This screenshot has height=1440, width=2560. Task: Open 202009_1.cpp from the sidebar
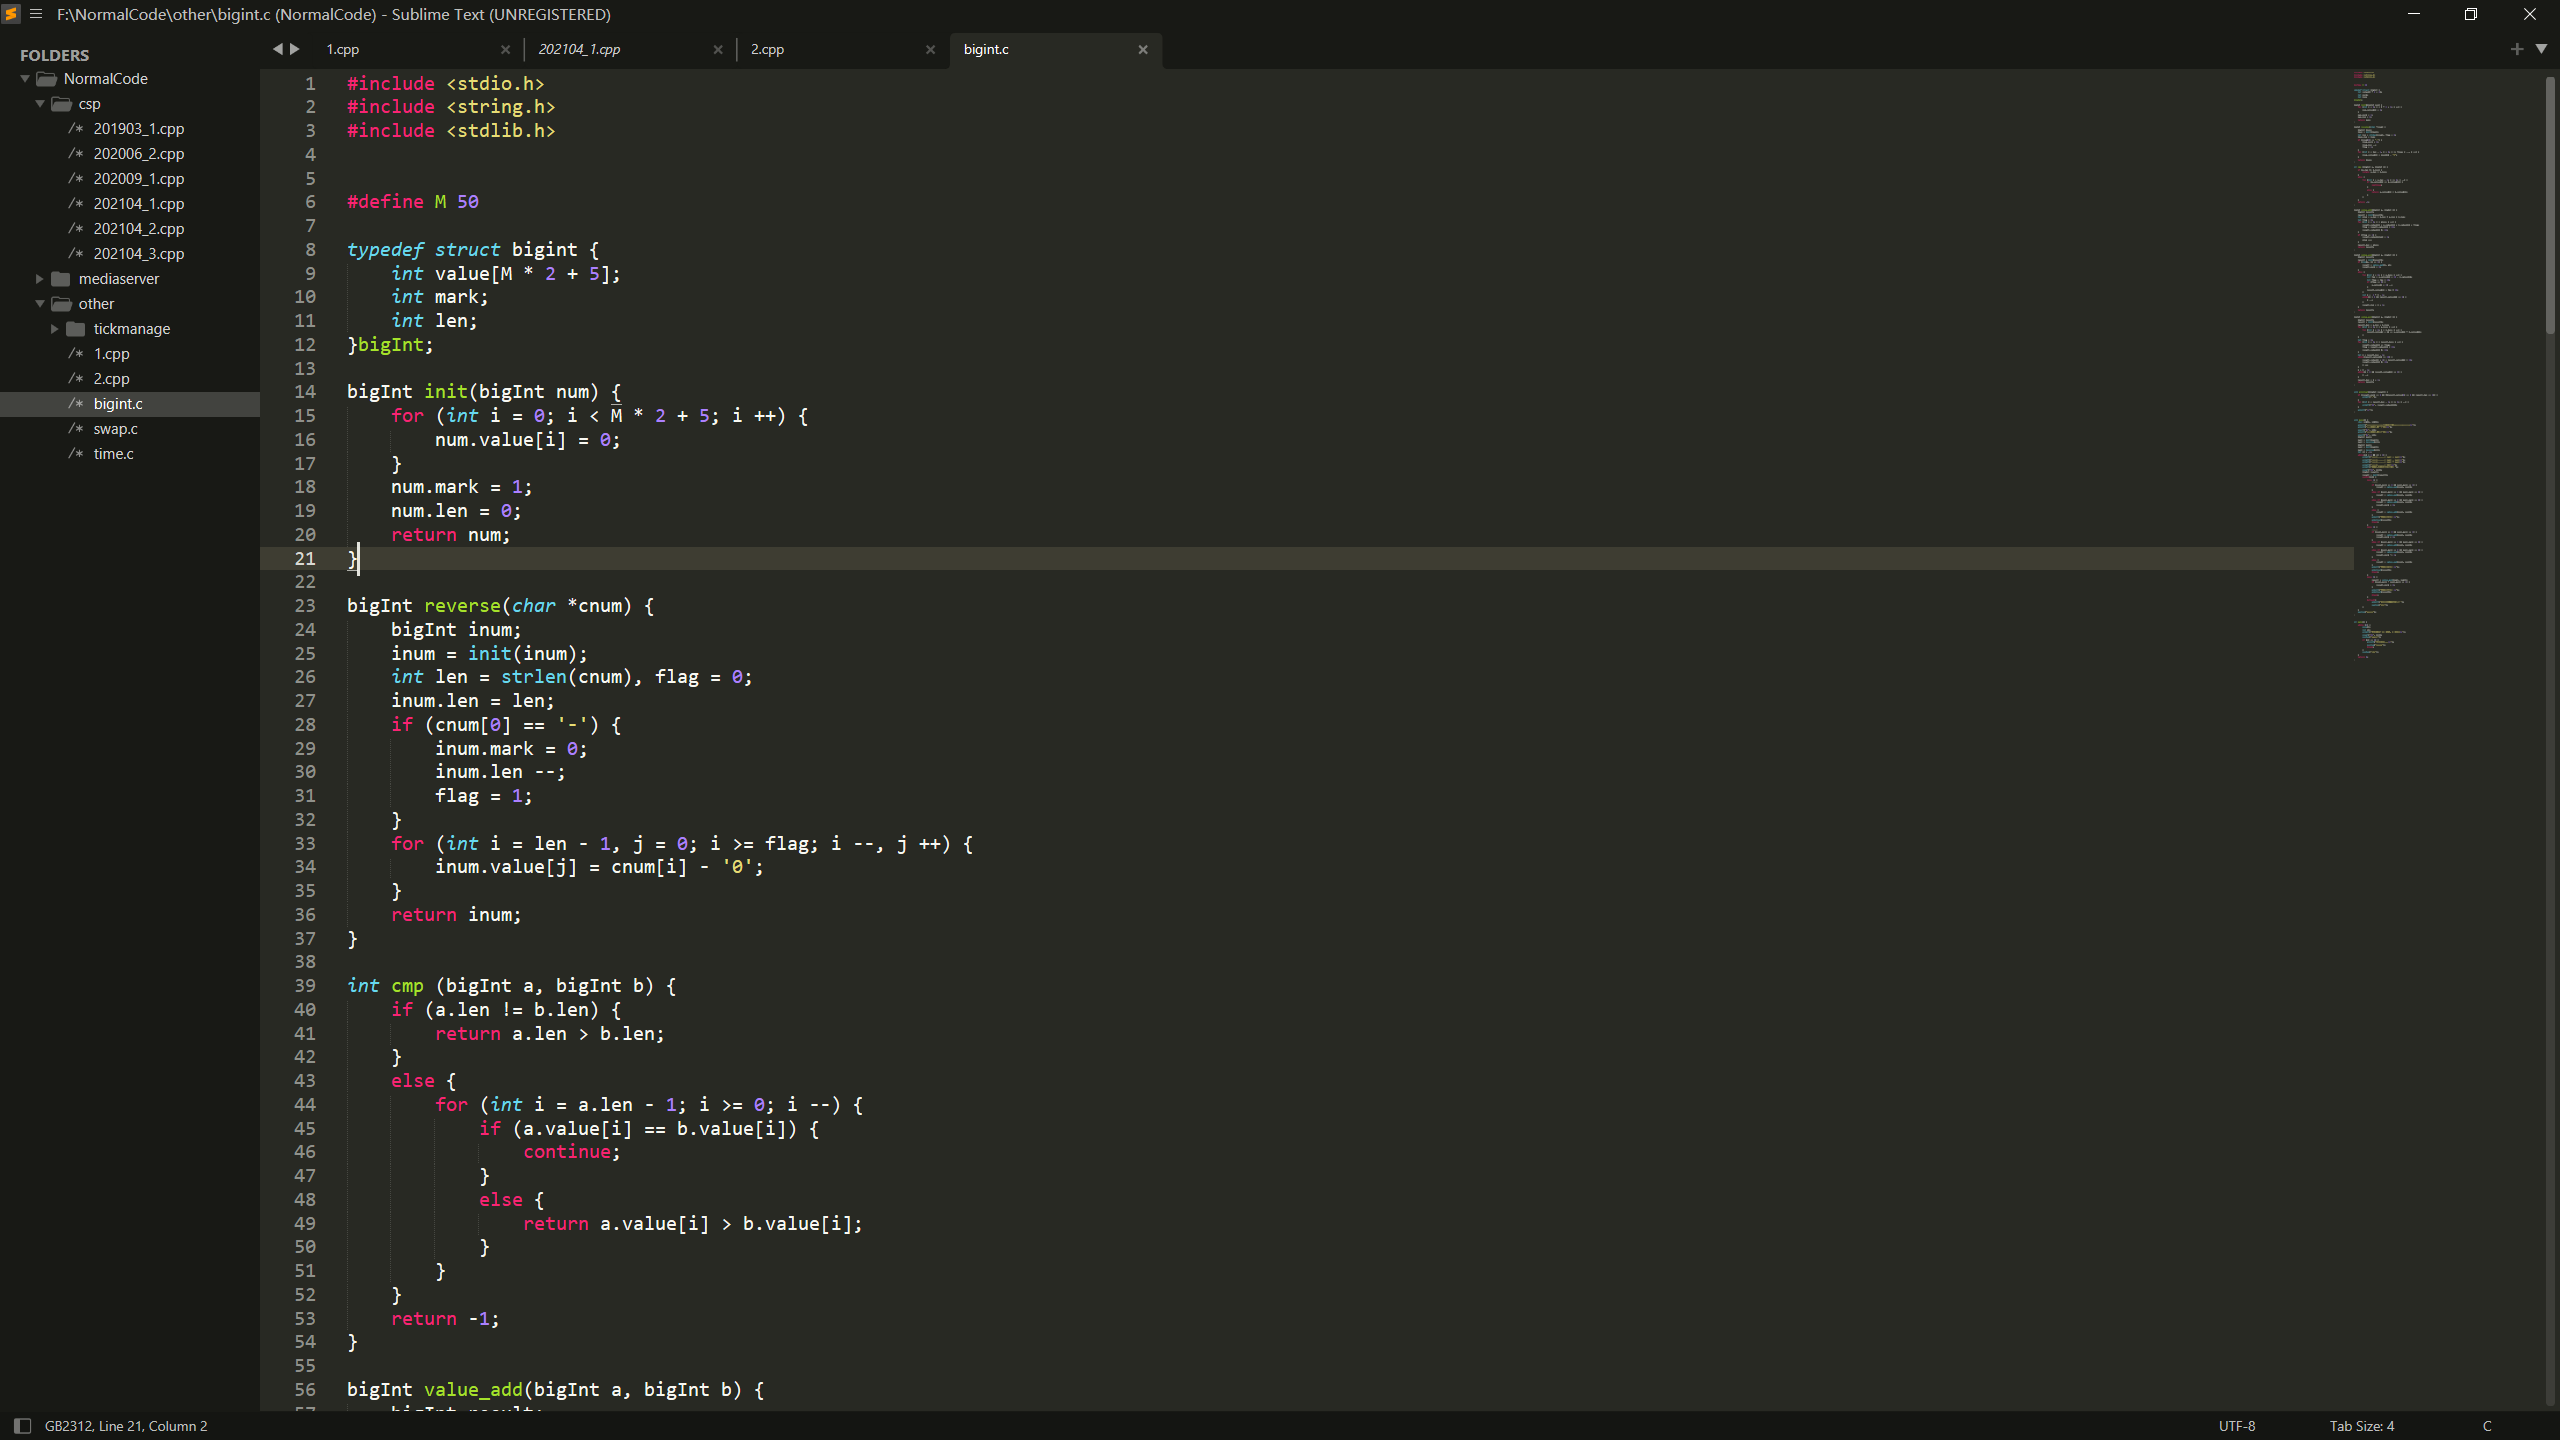138,179
